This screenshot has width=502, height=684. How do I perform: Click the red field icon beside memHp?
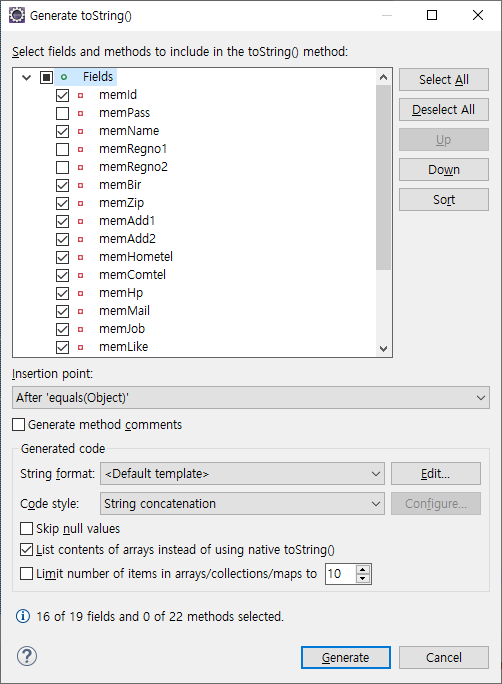pos(80,293)
